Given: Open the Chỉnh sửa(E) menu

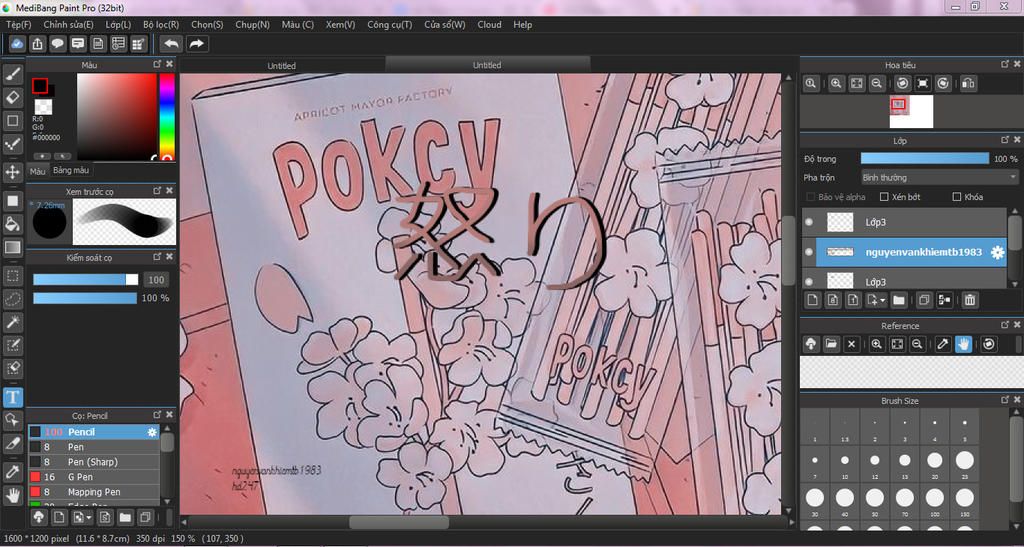Looking at the screenshot, I should point(69,25).
